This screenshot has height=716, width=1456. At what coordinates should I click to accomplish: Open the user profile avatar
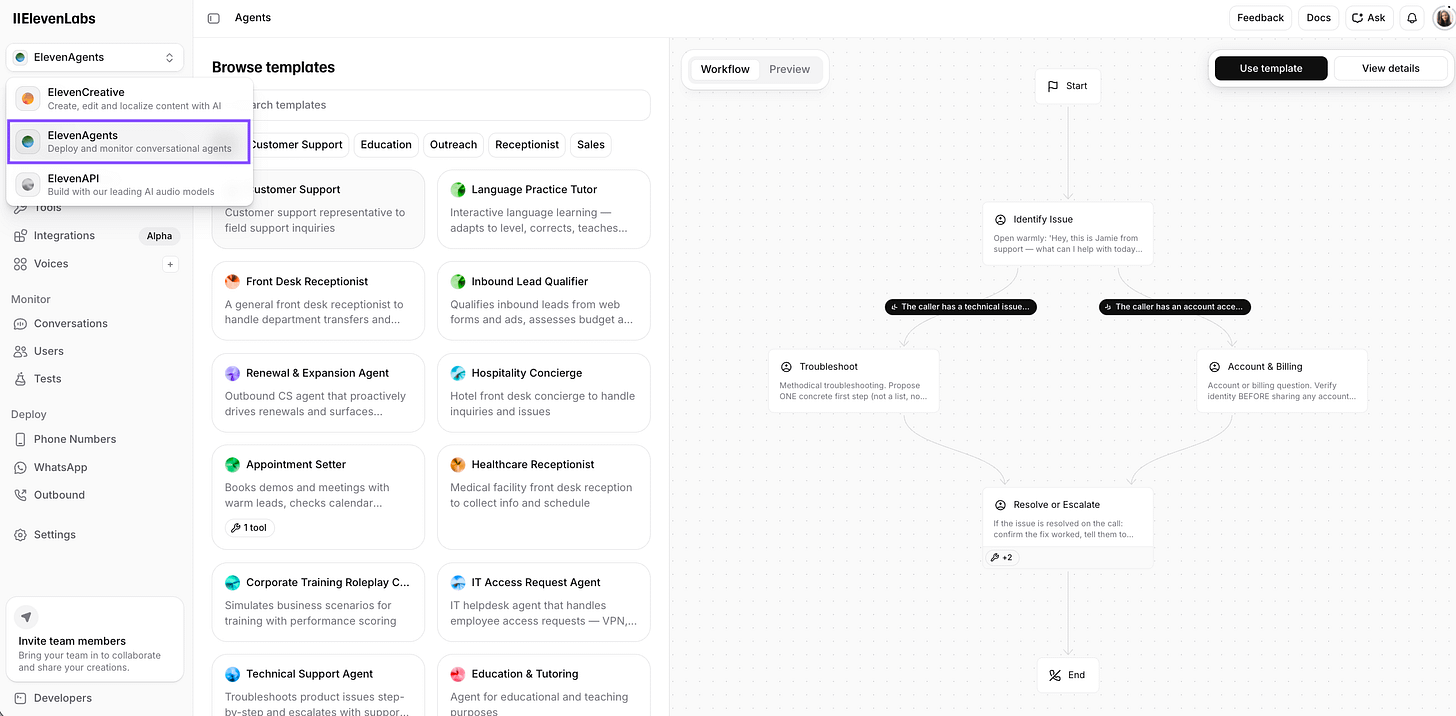pos(1443,18)
